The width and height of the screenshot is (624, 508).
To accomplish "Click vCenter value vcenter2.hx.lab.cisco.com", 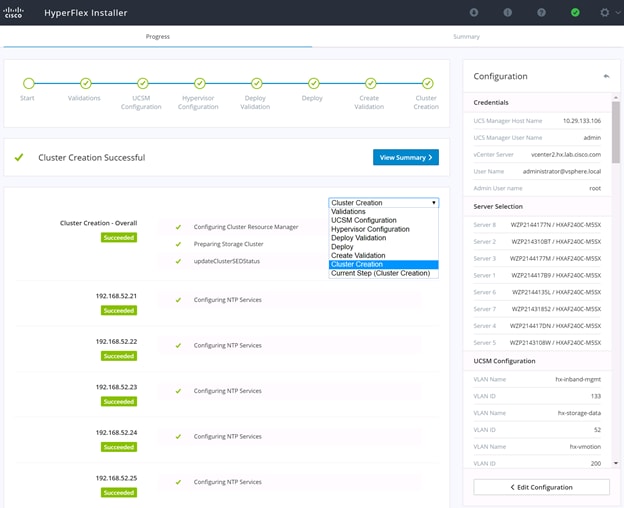I will [x=566, y=154].
